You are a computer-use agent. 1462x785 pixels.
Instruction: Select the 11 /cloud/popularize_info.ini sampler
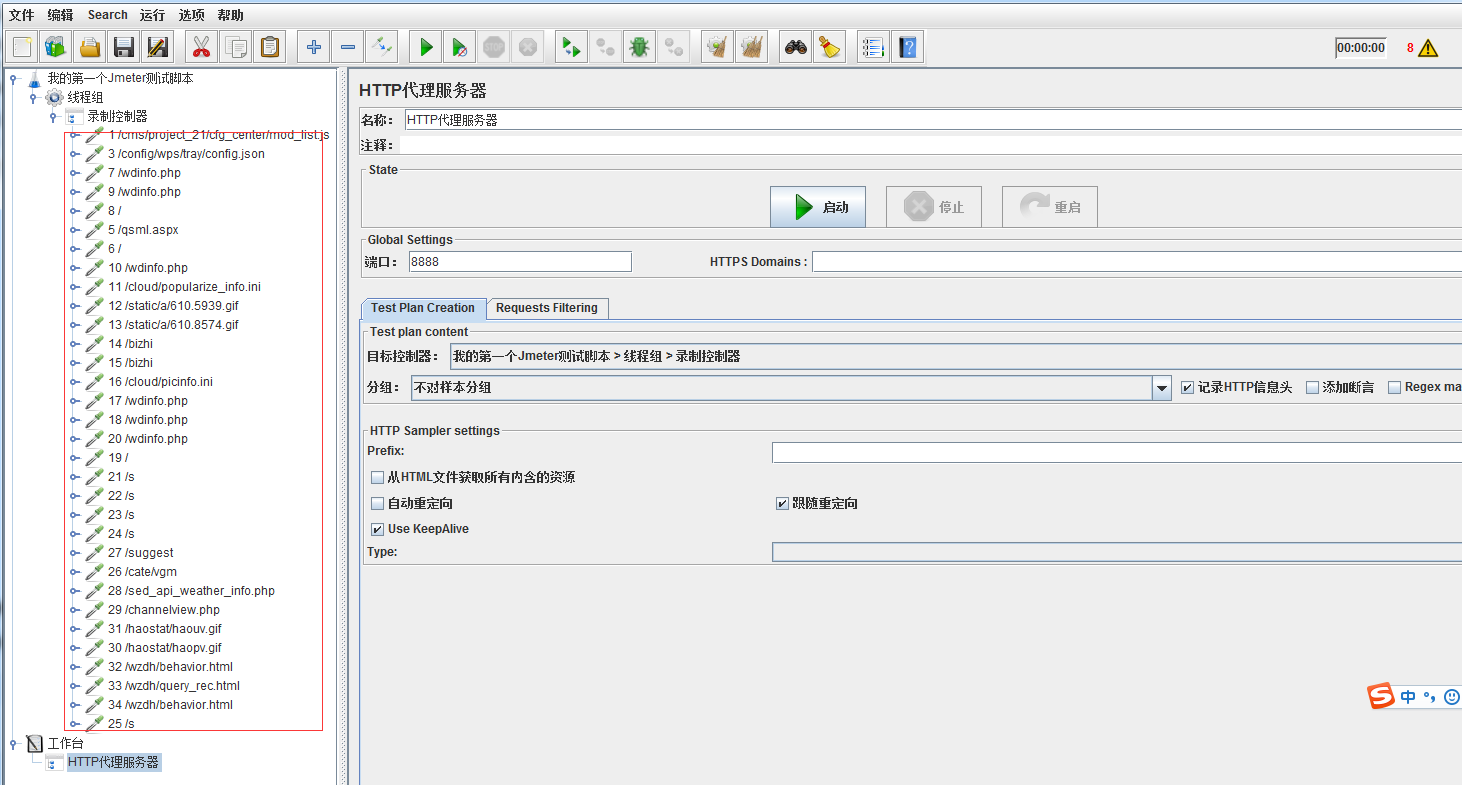pos(184,287)
